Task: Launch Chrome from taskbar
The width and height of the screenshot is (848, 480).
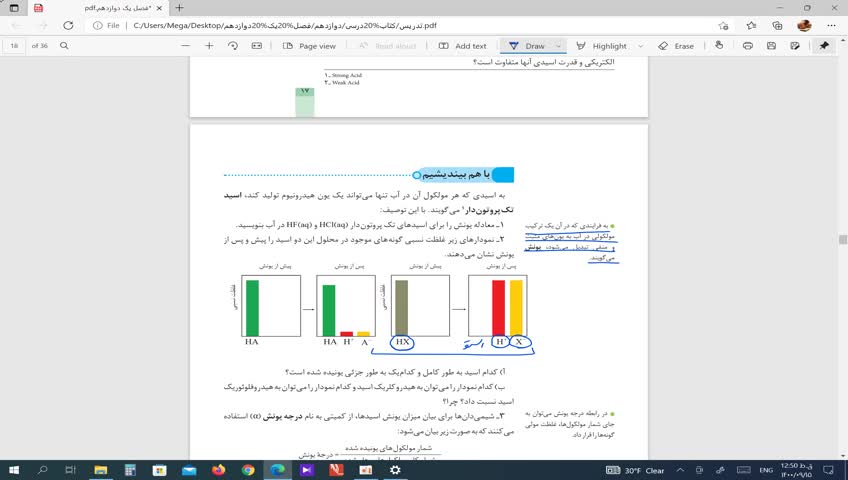Action: tap(248, 470)
